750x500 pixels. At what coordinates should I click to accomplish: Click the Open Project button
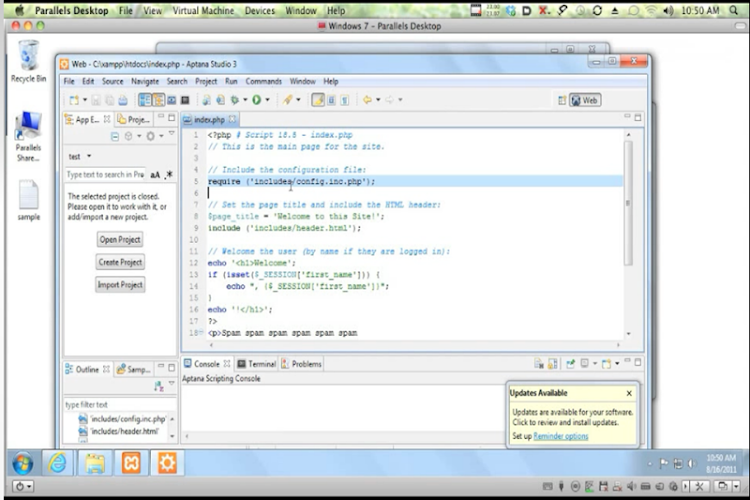pos(120,240)
